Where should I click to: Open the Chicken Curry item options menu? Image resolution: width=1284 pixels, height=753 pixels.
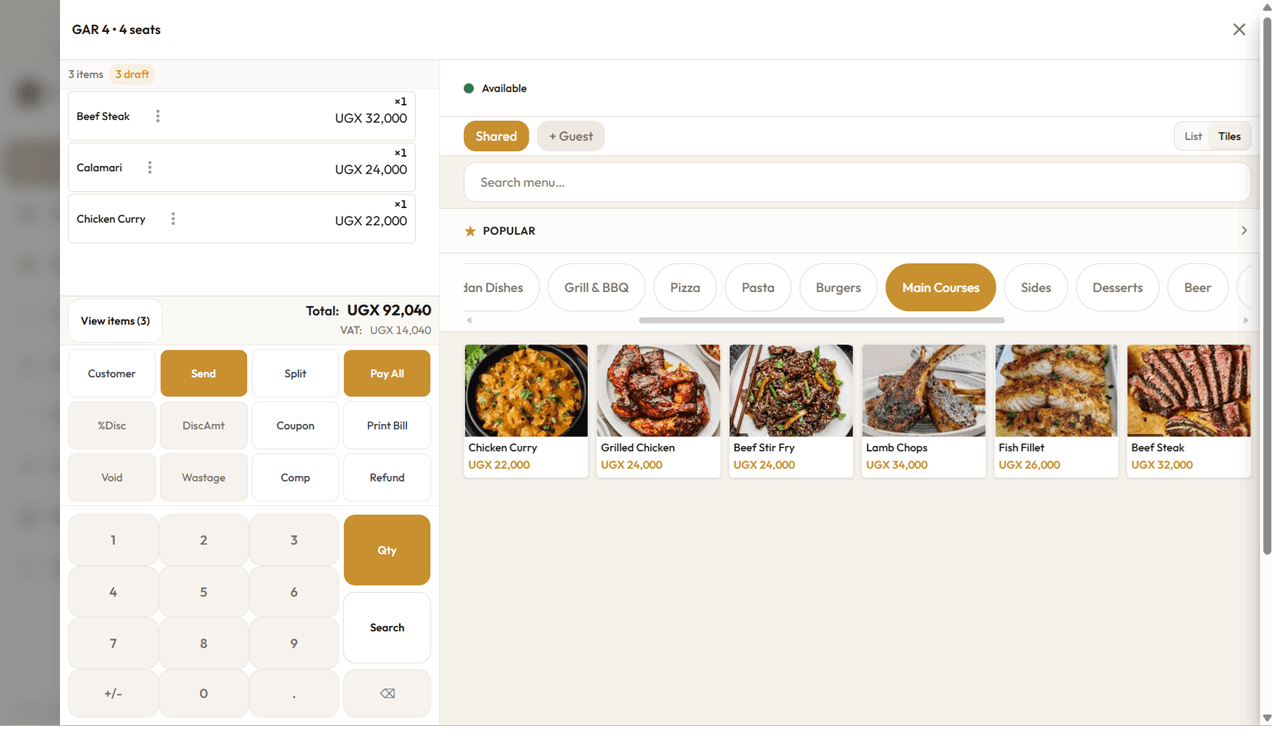click(173, 218)
